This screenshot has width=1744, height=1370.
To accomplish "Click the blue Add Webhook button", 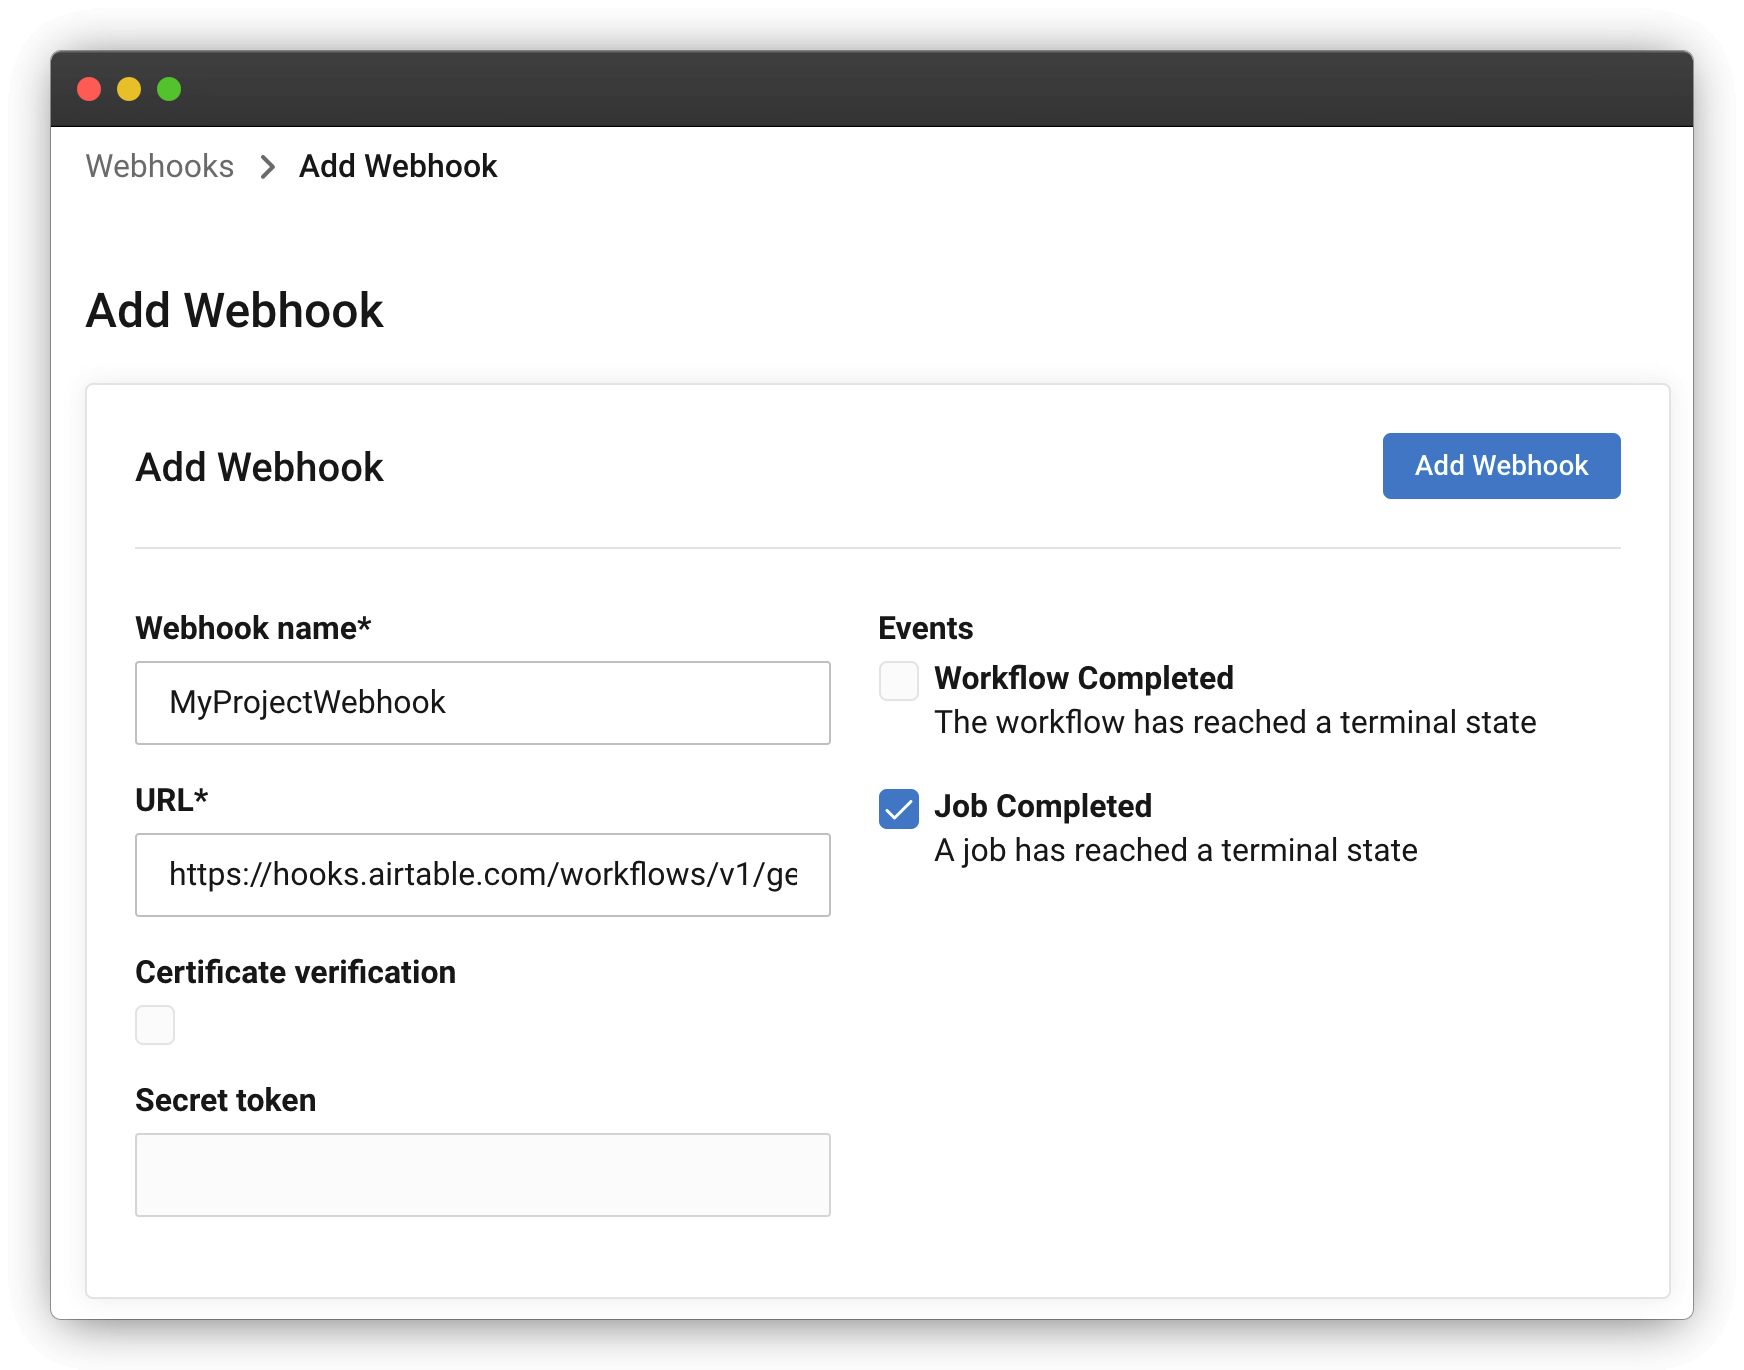I will pyautogui.click(x=1501, y=466).
